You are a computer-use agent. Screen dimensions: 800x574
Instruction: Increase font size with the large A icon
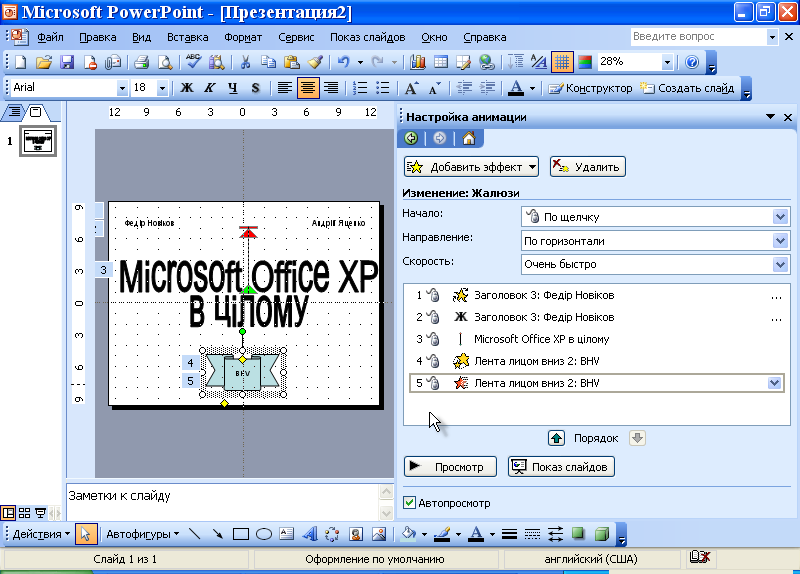click(411, 88)
